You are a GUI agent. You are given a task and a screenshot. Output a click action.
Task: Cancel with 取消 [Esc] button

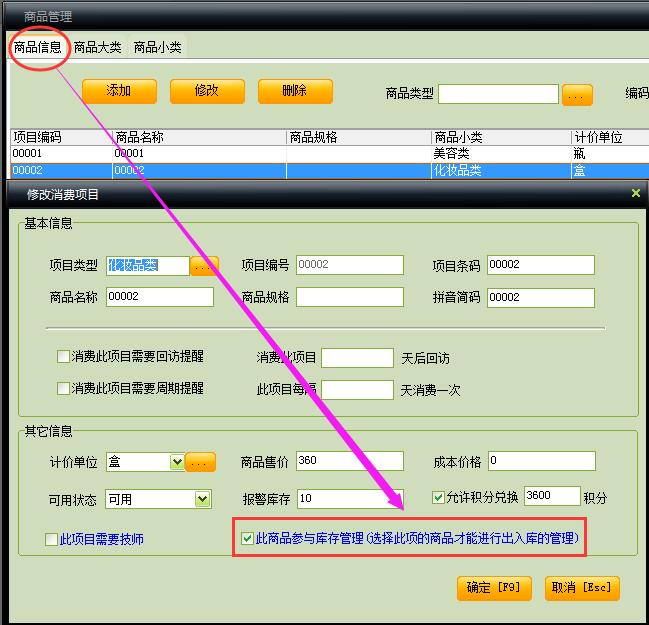pos(582,588)
